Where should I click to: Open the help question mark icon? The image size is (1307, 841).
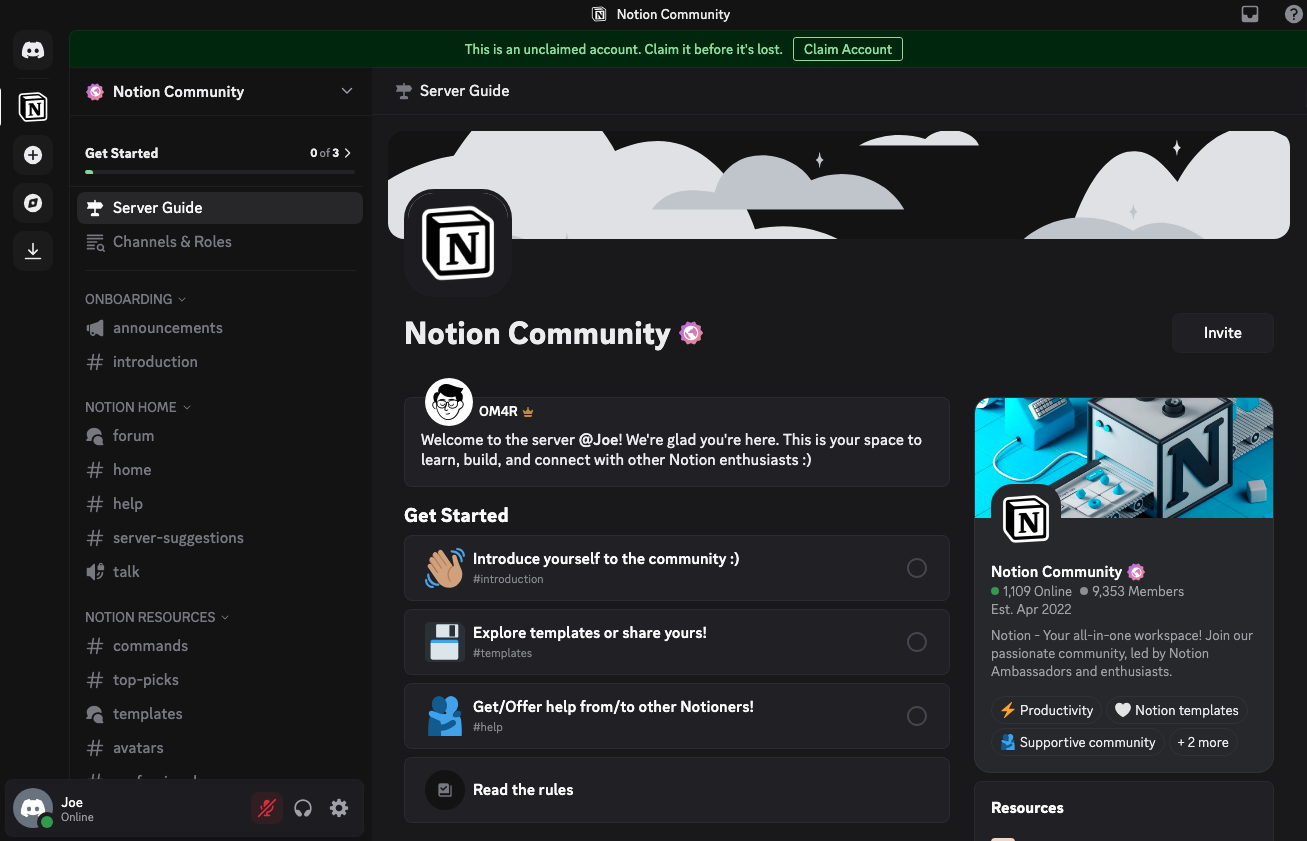click(1293, 14)
